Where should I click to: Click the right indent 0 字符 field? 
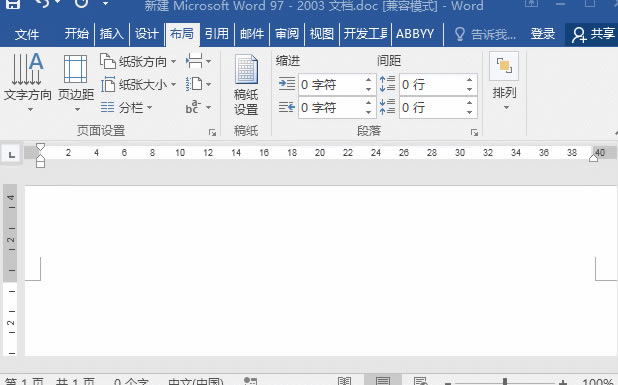click(331, 108)
